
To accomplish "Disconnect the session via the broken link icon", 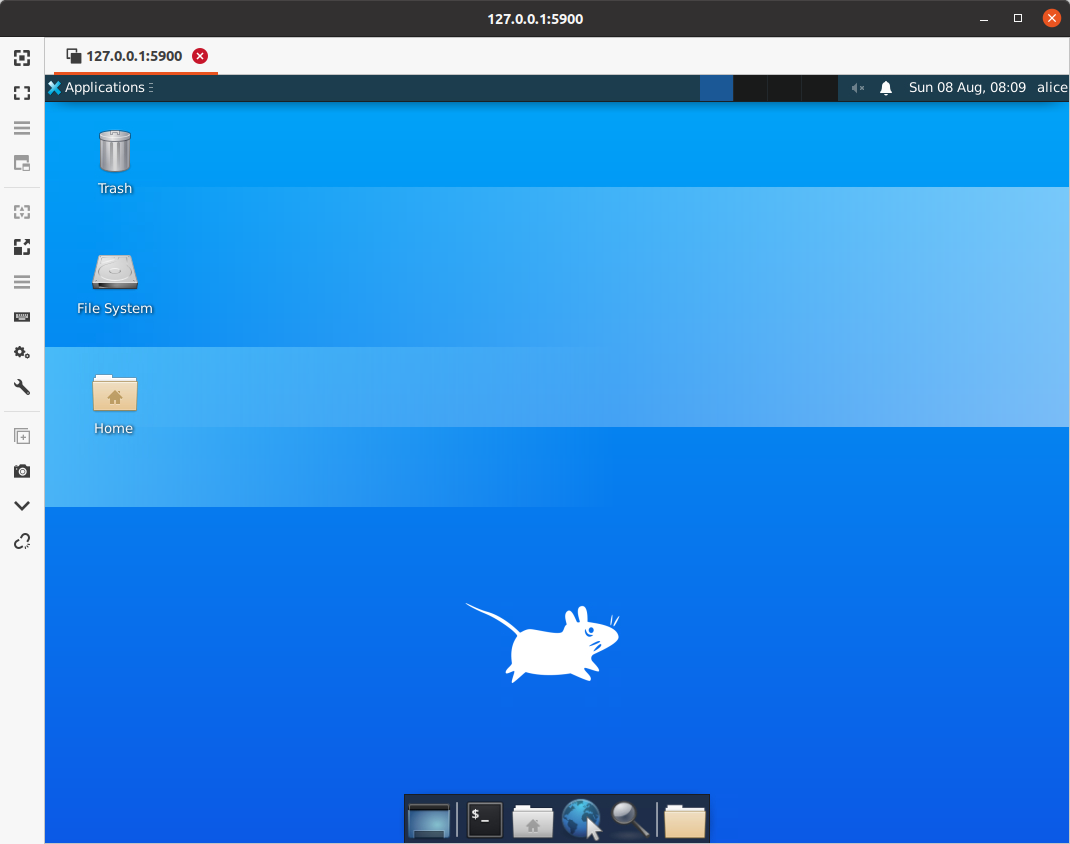I will click(22, 541).
